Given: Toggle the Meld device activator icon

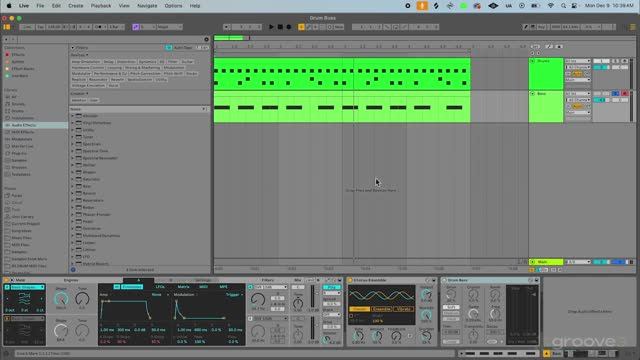Looking at the screenshot, I should pos(7,280).
